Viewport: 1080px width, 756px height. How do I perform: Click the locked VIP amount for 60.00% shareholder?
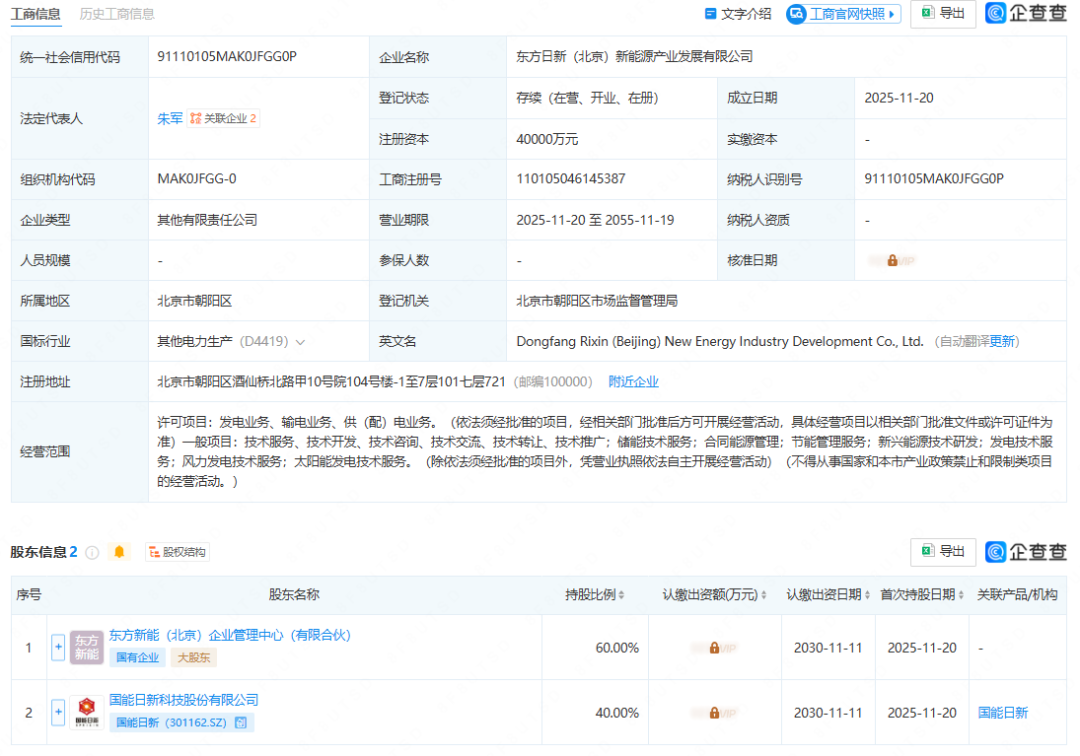[x=714, y=648]
